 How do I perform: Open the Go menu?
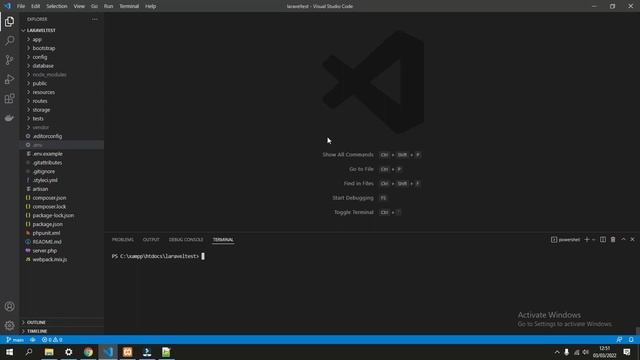pyautogui.click(x=94, y=6)
